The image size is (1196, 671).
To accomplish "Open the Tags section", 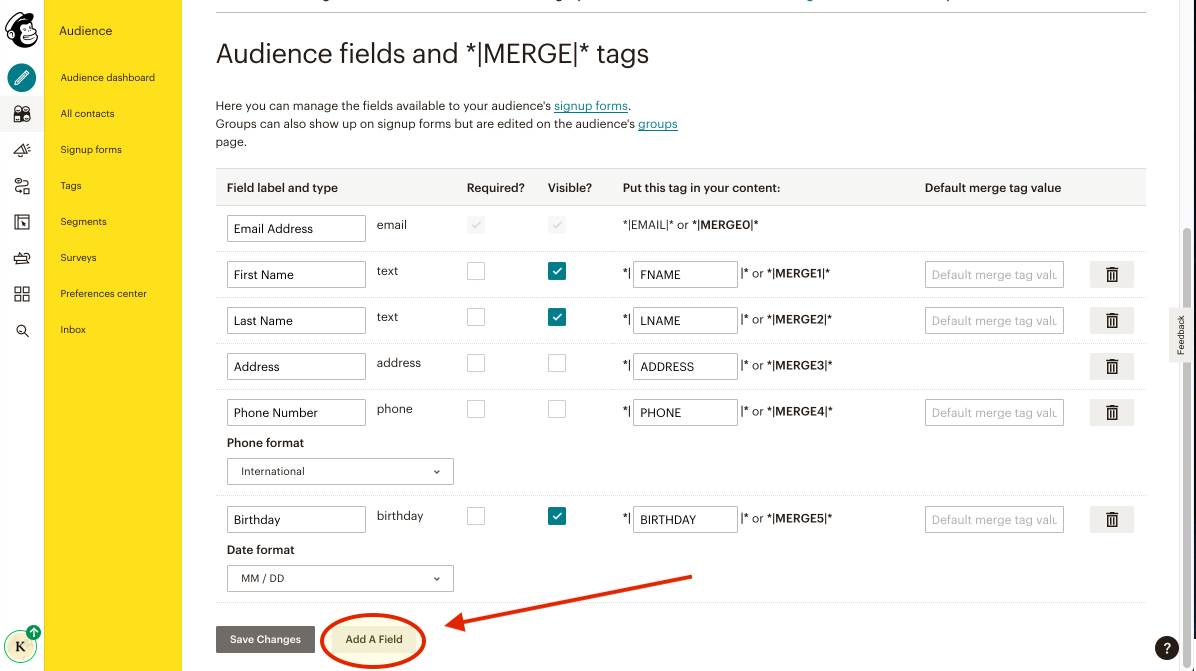I will [70, 185].
